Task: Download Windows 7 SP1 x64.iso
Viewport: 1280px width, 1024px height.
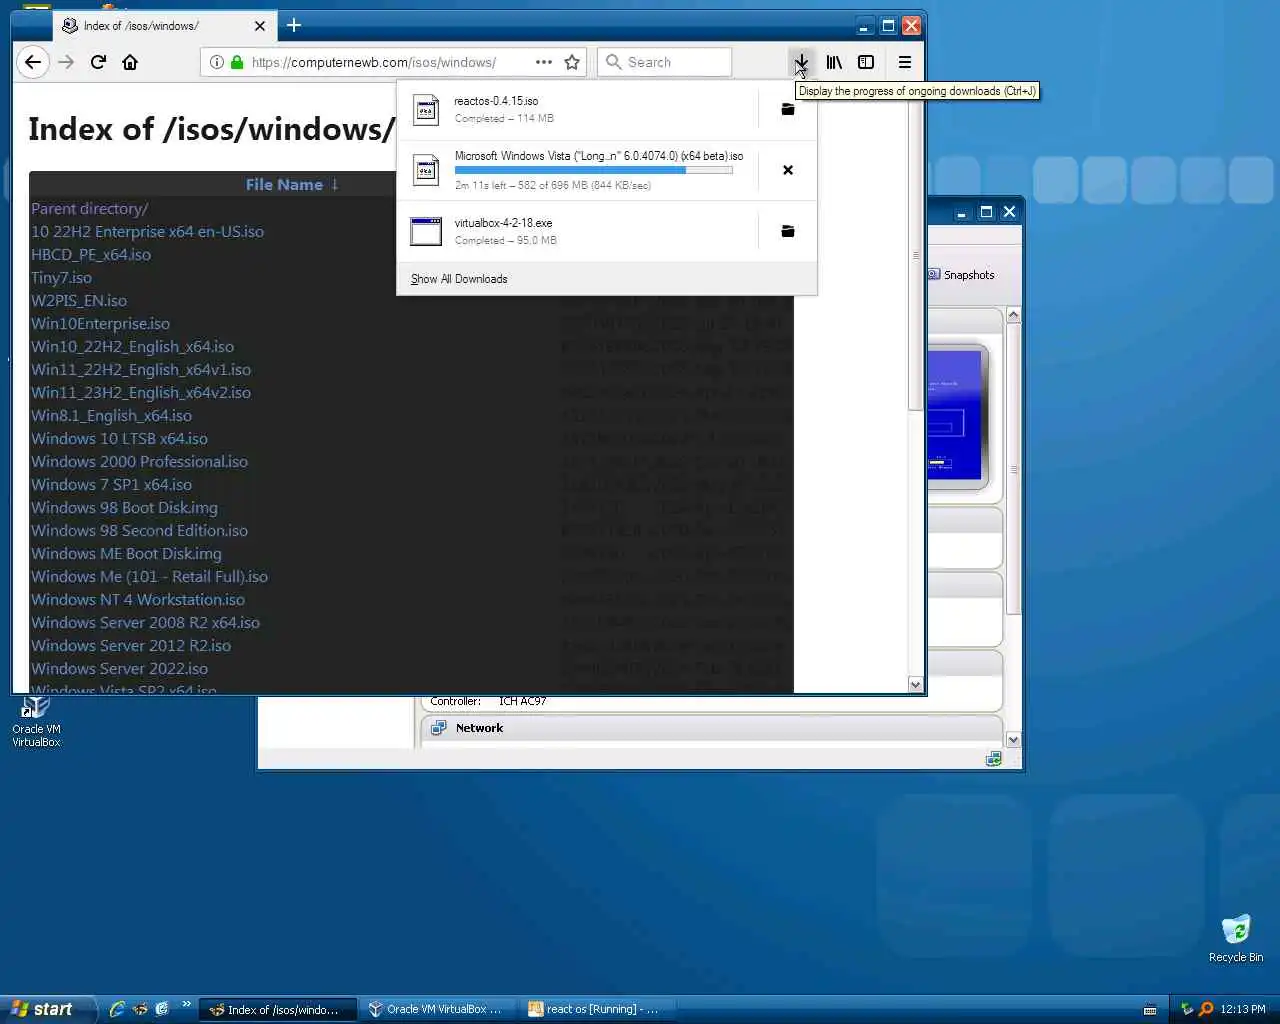Action: tap(111, 484)
